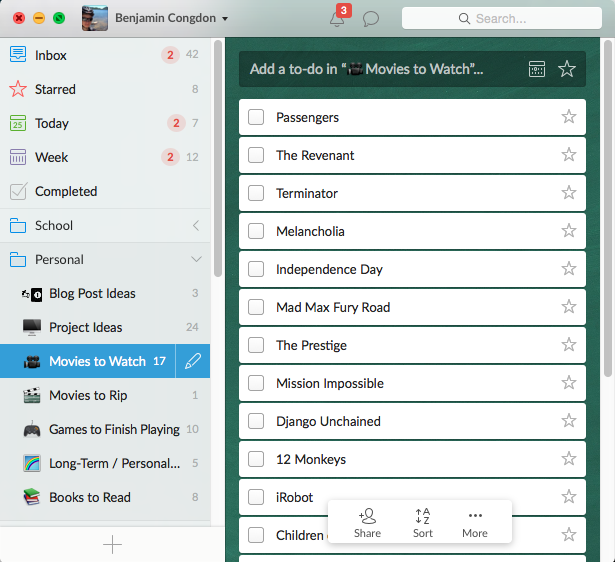Star the Independence Day to-do
The width and height of the screenshot is (615, 562).
point(568,269)
